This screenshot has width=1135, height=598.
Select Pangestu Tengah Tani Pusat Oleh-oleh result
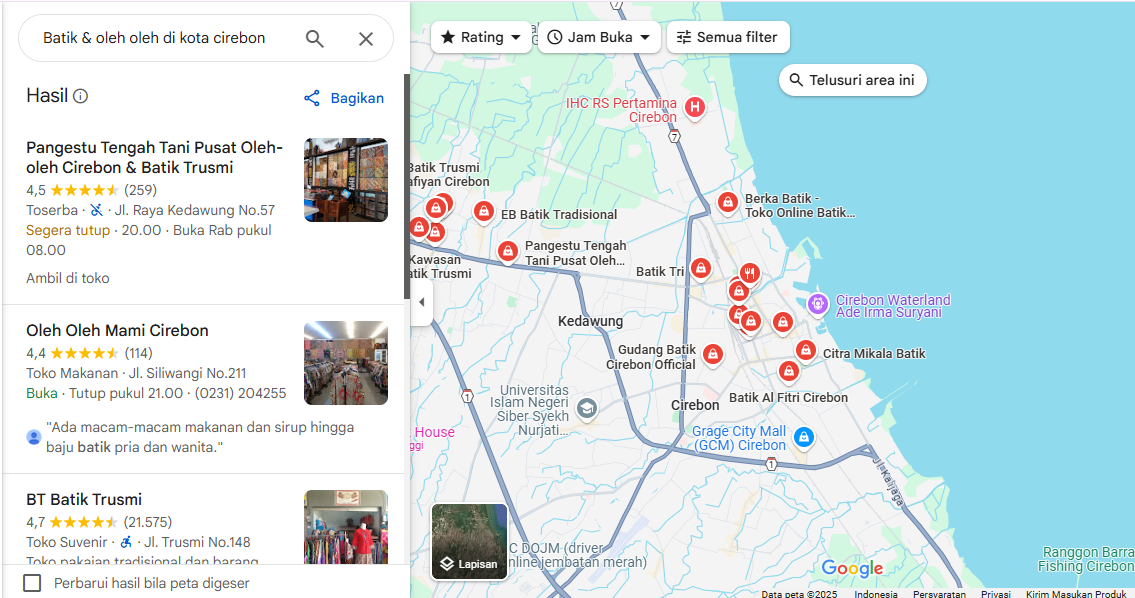[x=154, y=157]
